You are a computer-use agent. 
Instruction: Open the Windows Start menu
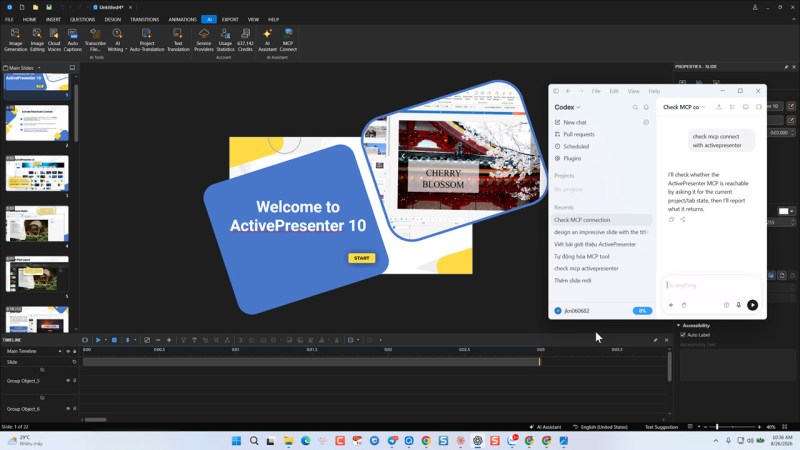pyautogui.click(x=236, y=441)
